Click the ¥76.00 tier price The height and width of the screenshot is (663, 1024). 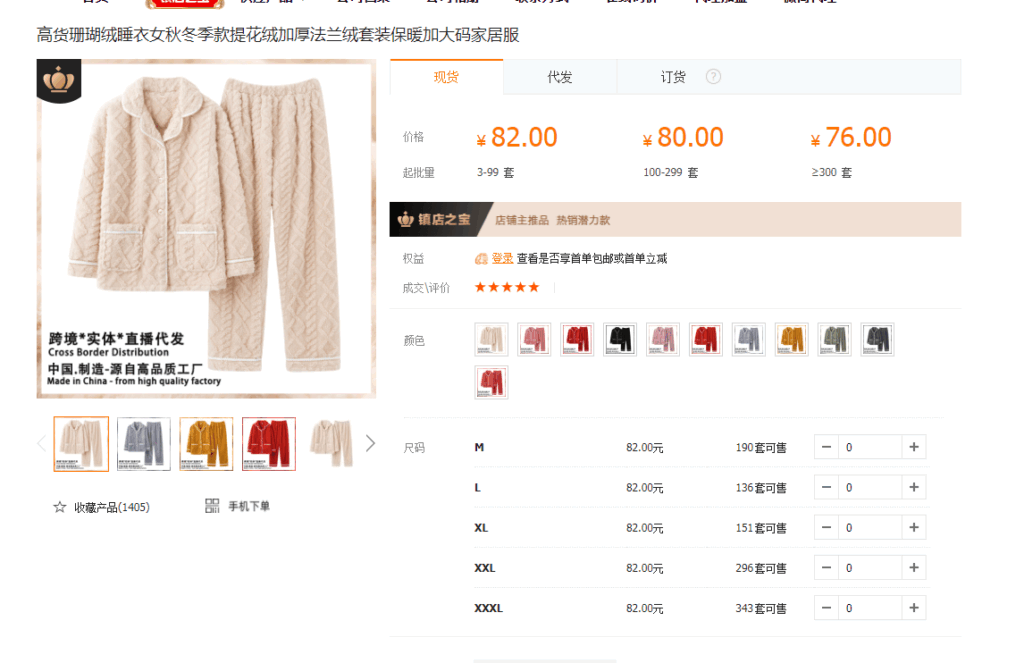tap(851, 138)
